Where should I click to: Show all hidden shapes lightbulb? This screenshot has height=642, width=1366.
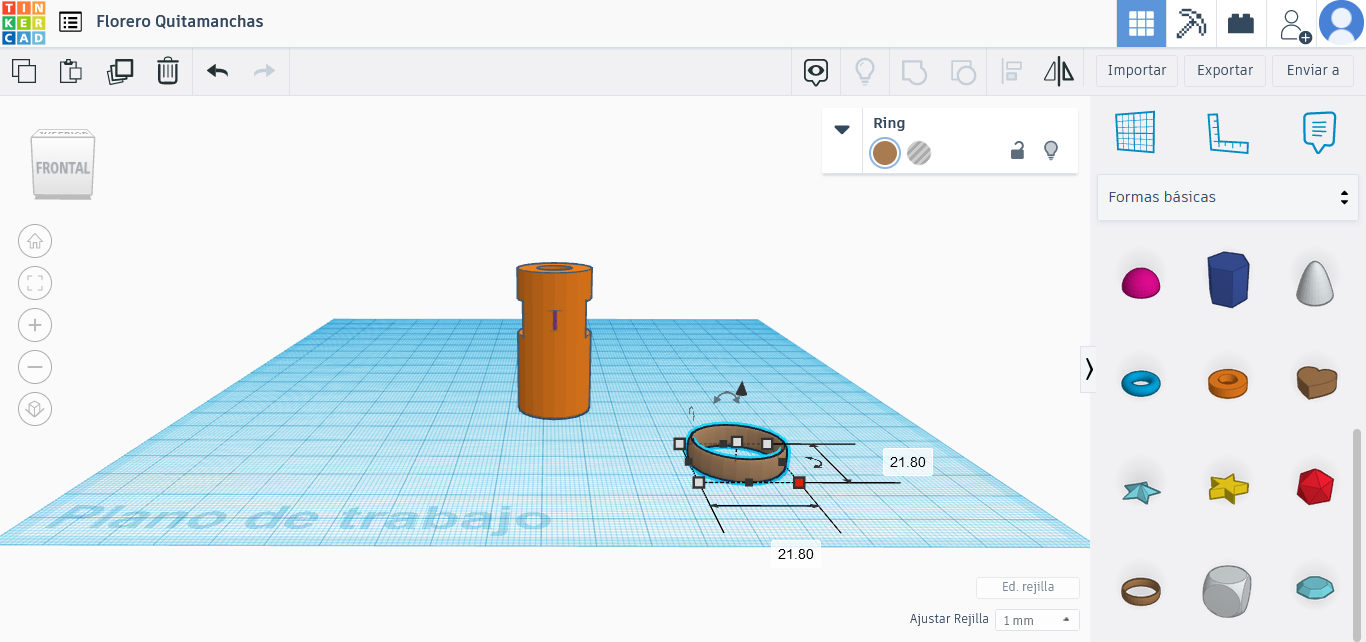point(864,71)
